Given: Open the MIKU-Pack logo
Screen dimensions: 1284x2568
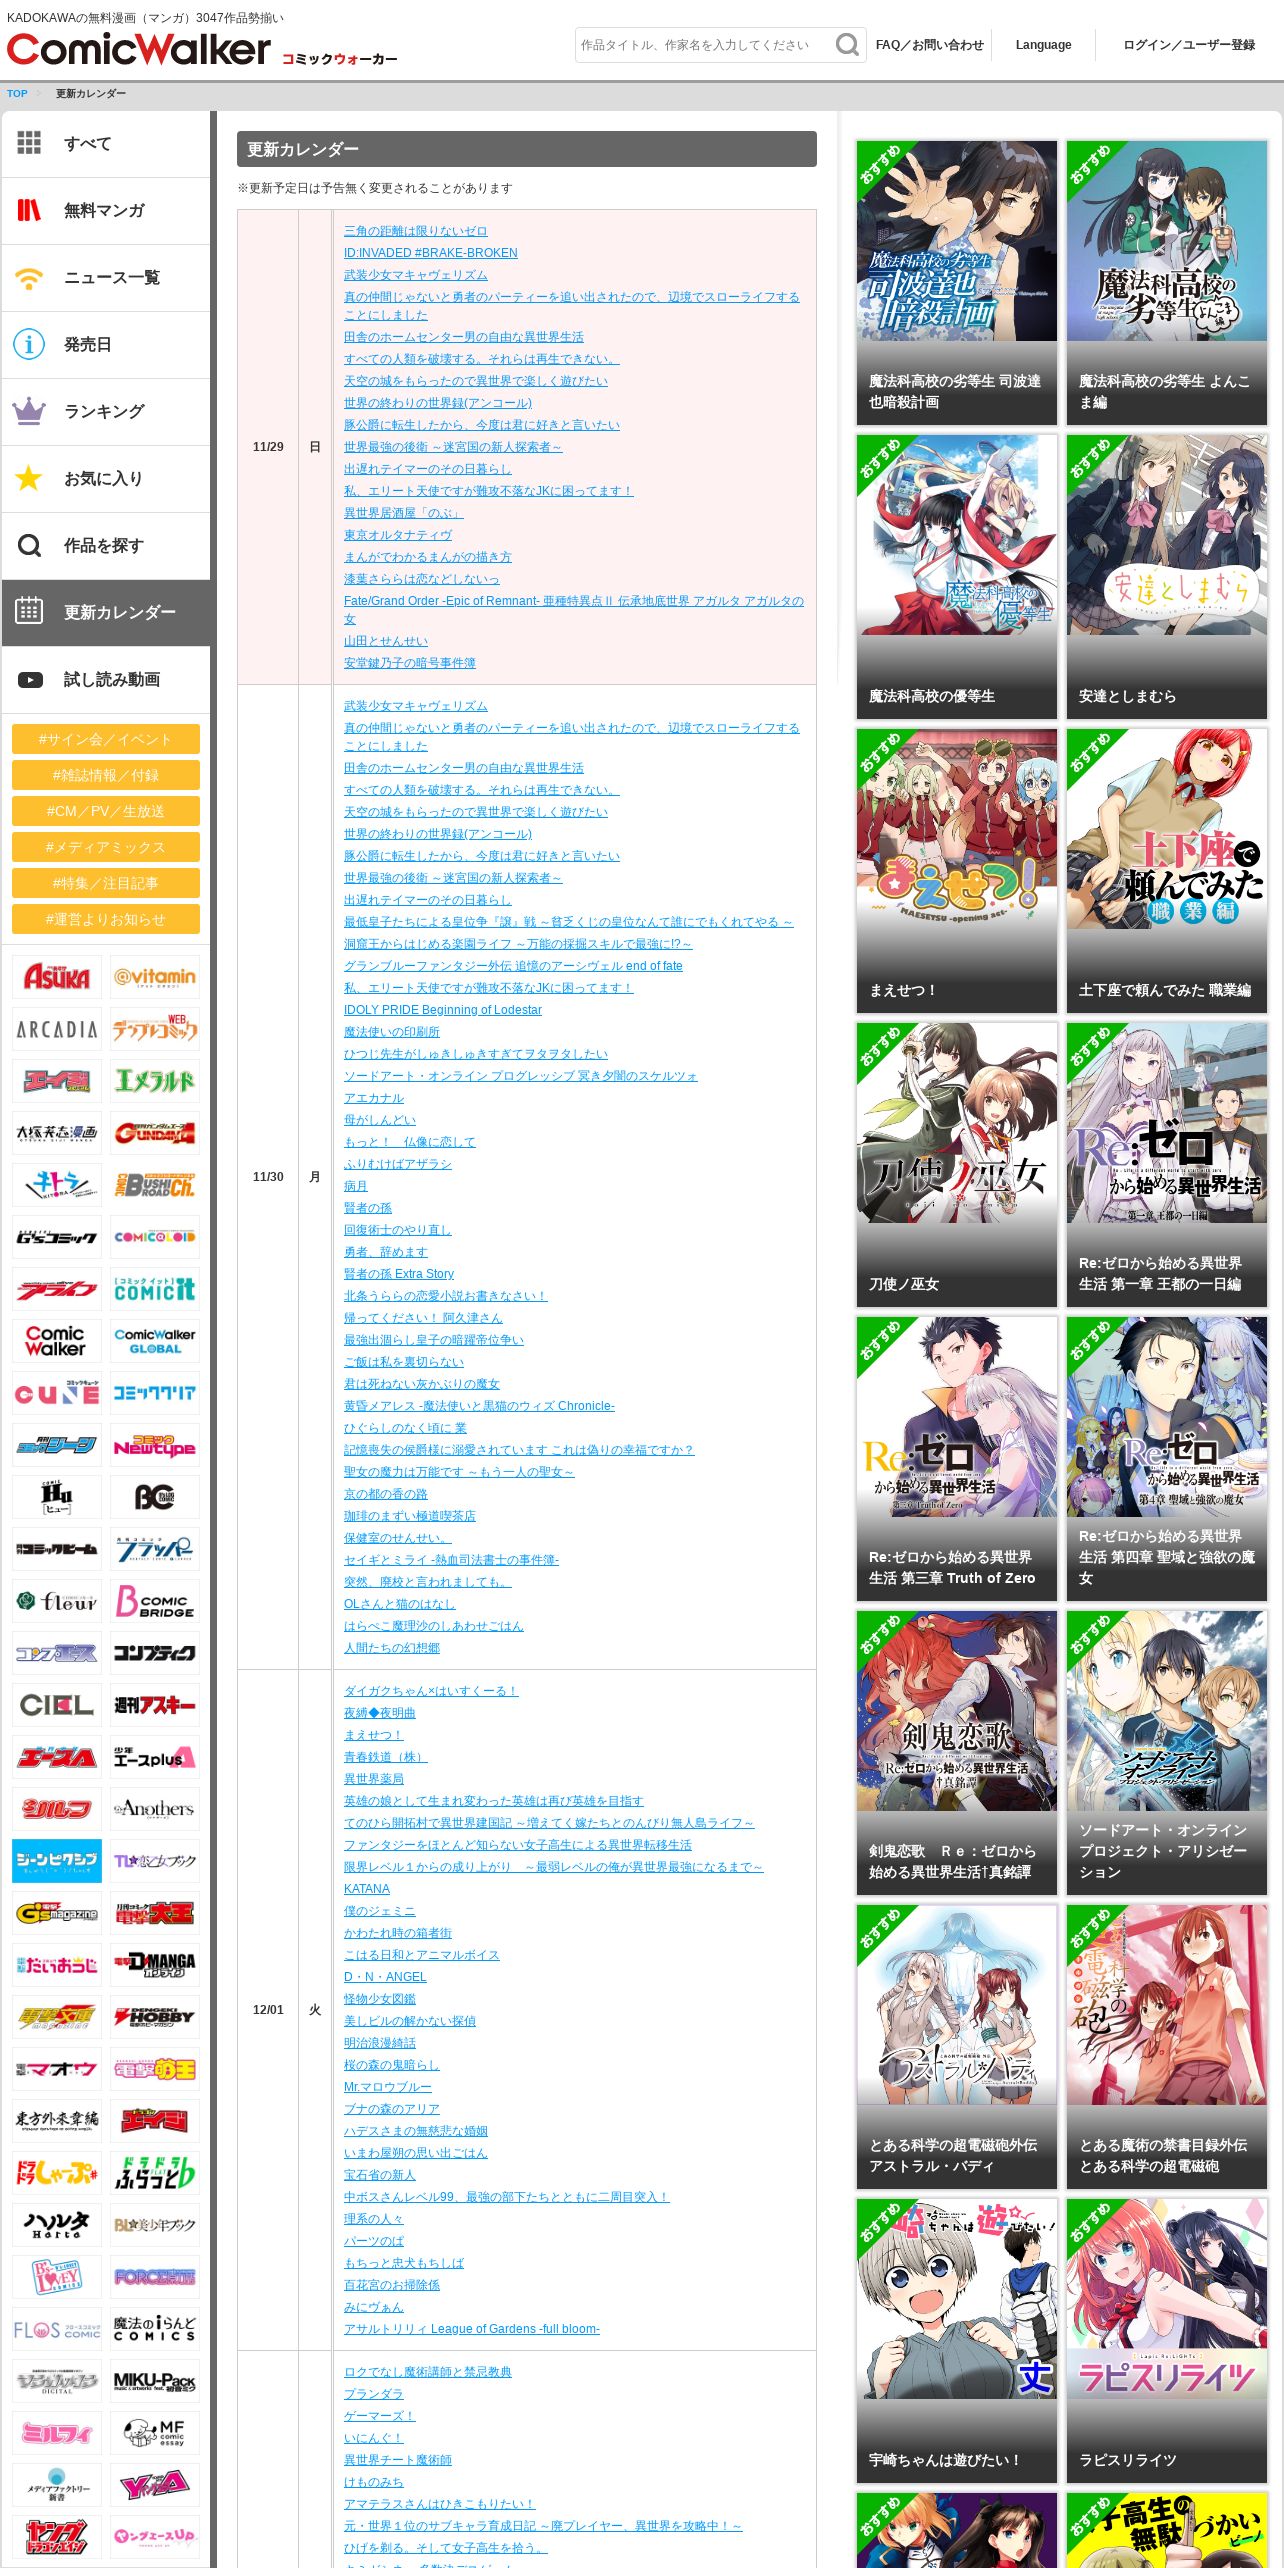Looking at the screenshot, I should (154, 2381).
